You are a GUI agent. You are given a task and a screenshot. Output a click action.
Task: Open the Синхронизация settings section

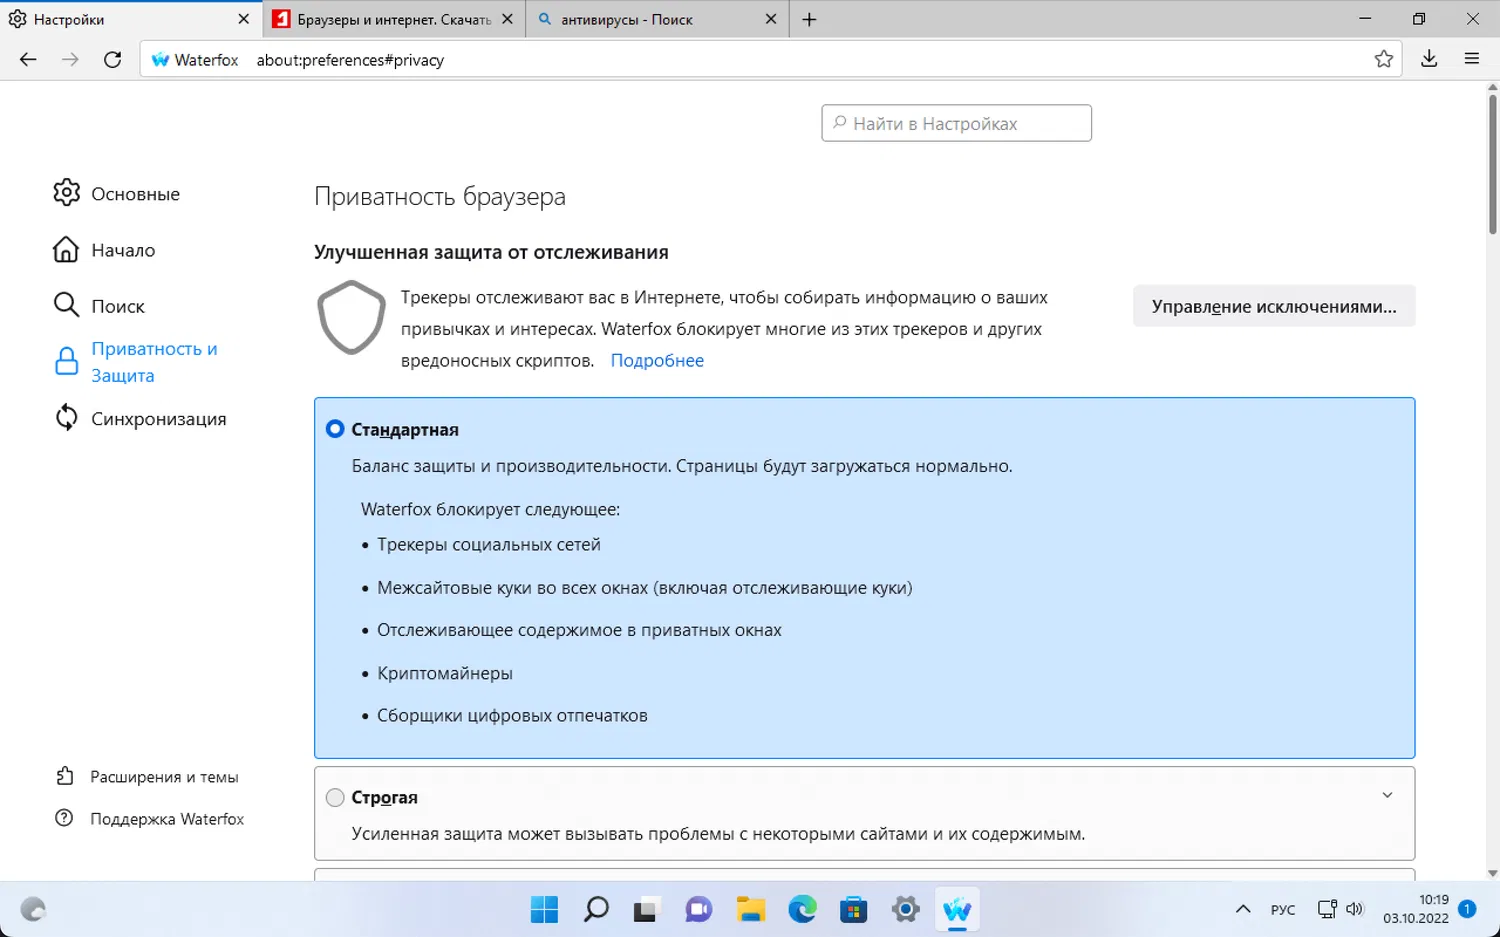[x=140, y=418]
